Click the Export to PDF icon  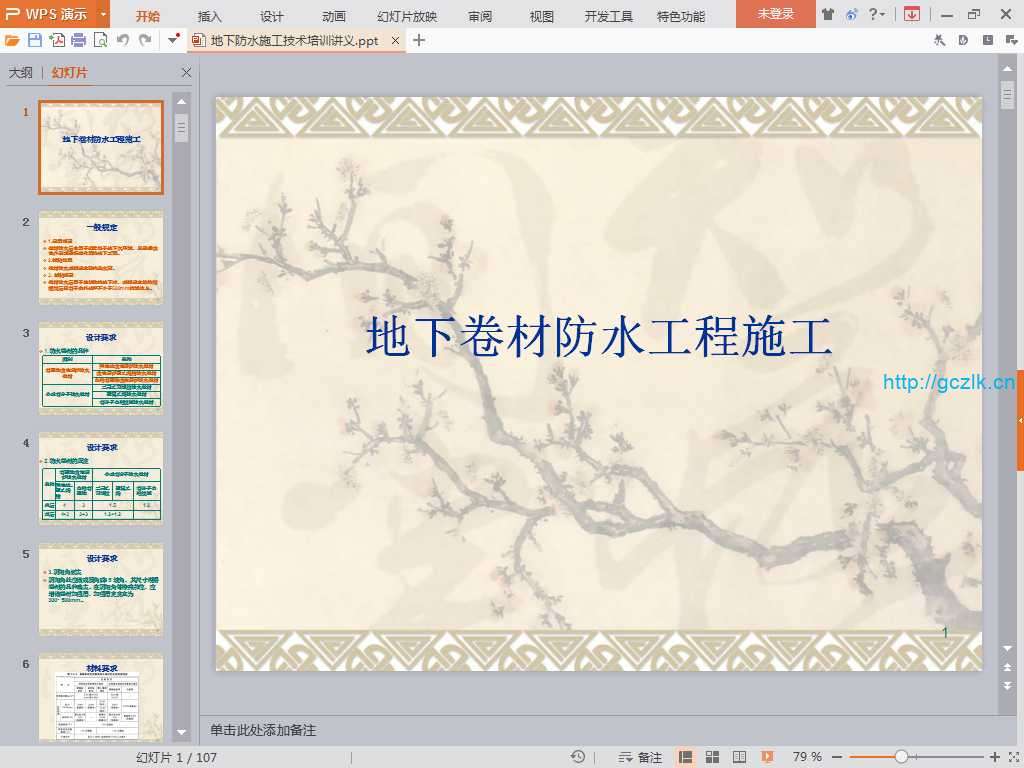(57, 40)
